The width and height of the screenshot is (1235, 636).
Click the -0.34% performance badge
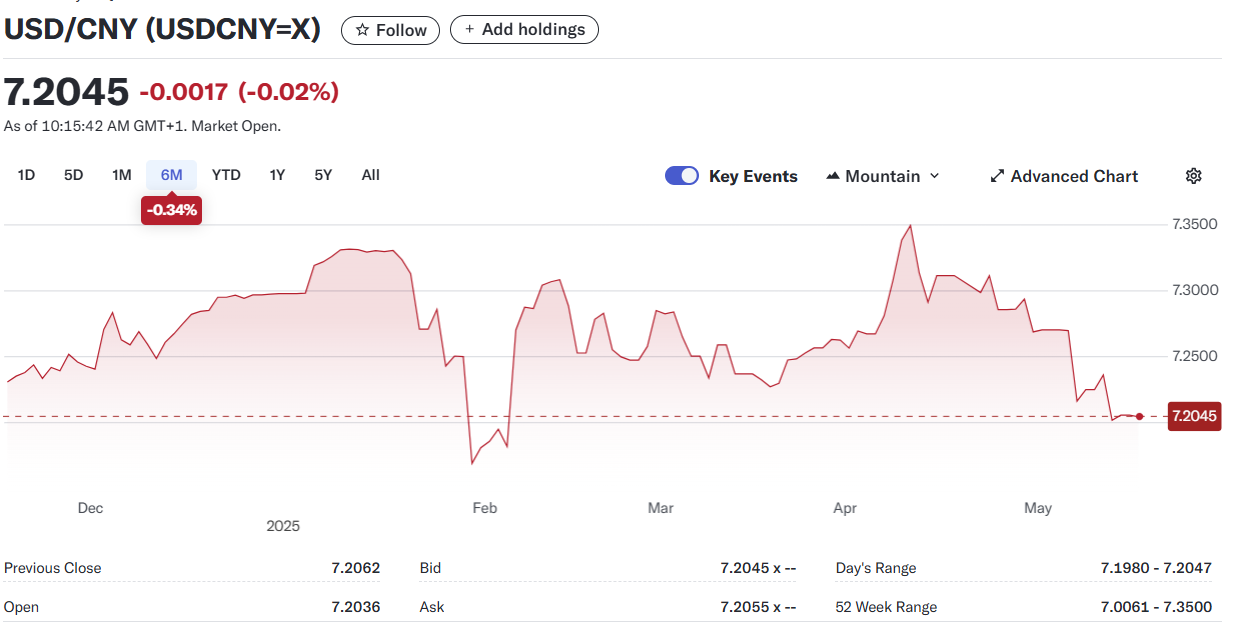click(171, 210)
